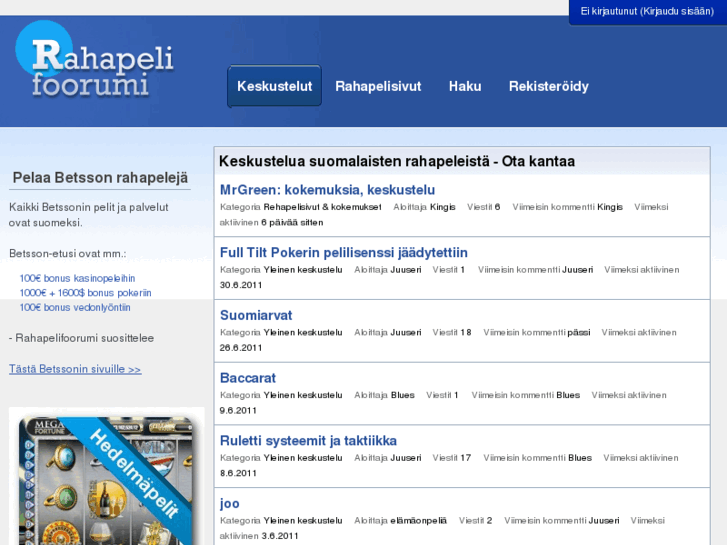Go to the Haku search page
727x545 pixels.
pos(465,86)
